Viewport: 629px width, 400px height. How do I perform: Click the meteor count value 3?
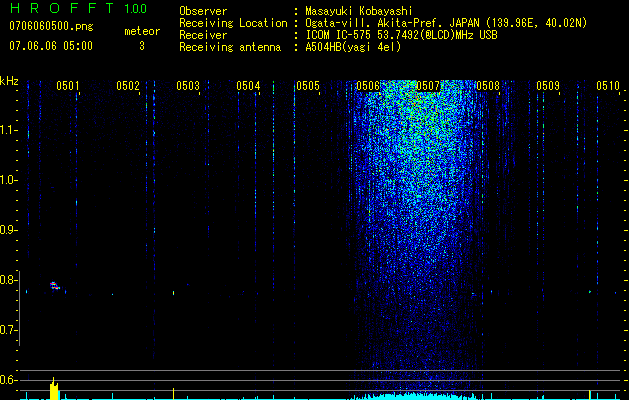tap(142, 46)
